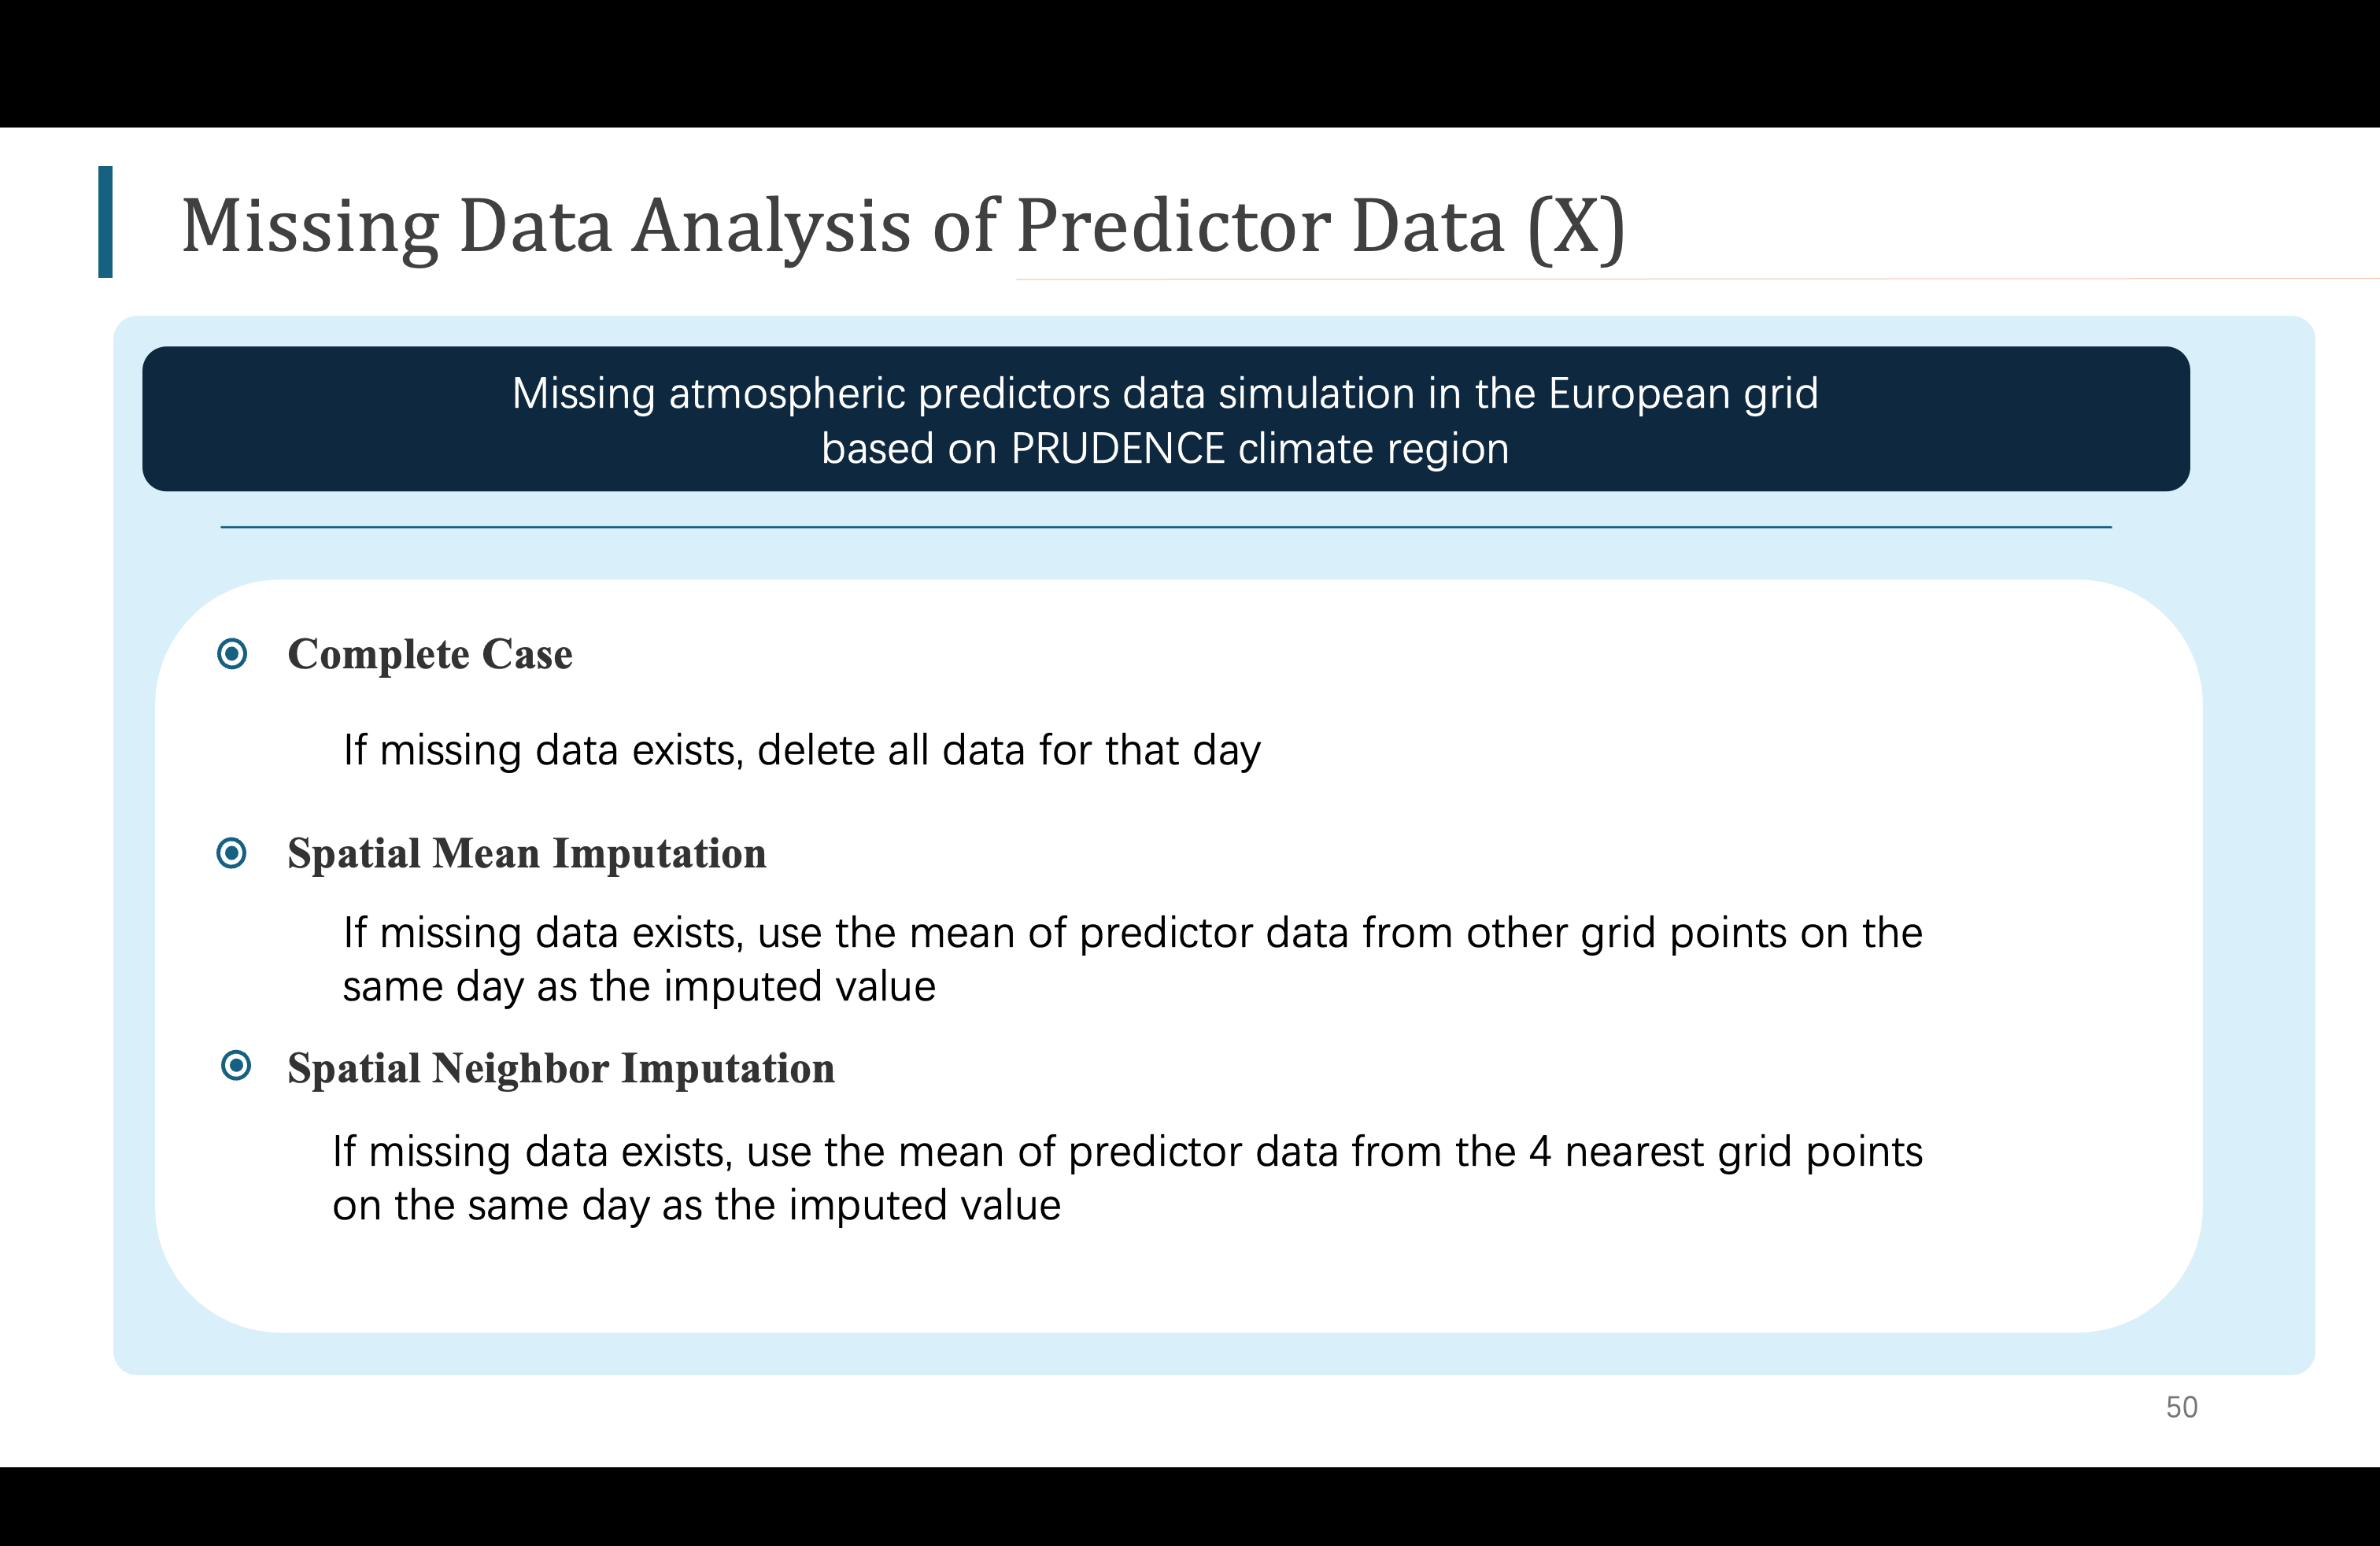Click the word 'Predictor' in the slide title
The height and width of the screenshot is (1546, 2380).
tap(1172, 226)
